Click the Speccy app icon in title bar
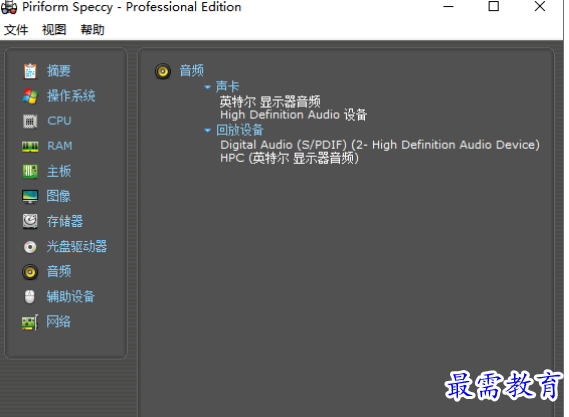 [x=9, y=7]
